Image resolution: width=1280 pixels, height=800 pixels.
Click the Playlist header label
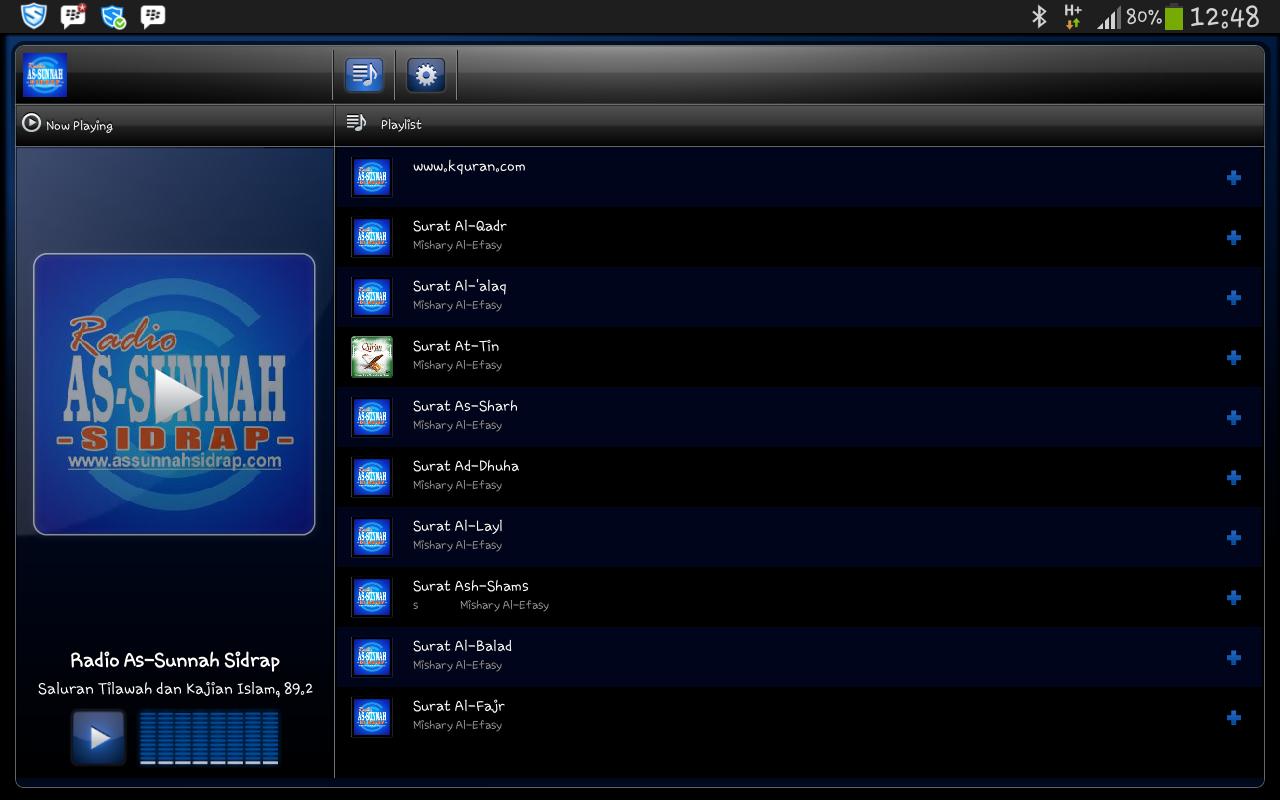(x=401, y=125)
